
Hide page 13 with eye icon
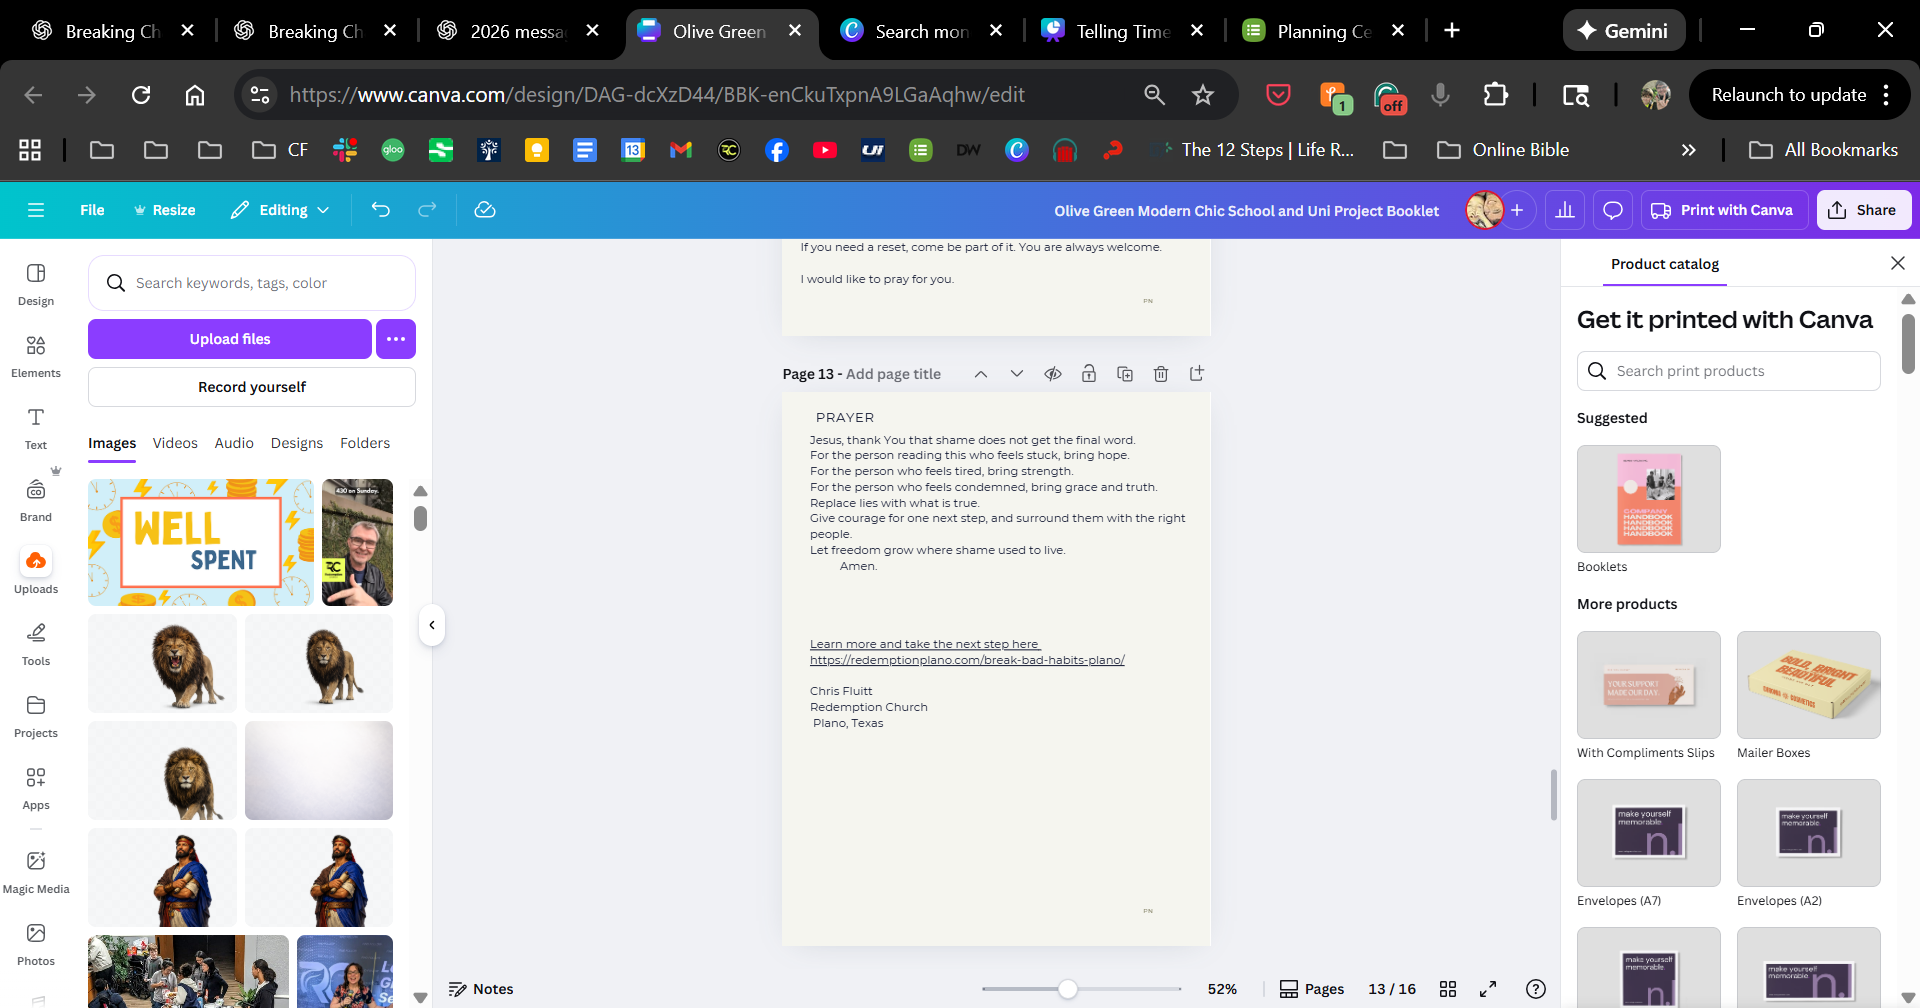point(1053,374)
